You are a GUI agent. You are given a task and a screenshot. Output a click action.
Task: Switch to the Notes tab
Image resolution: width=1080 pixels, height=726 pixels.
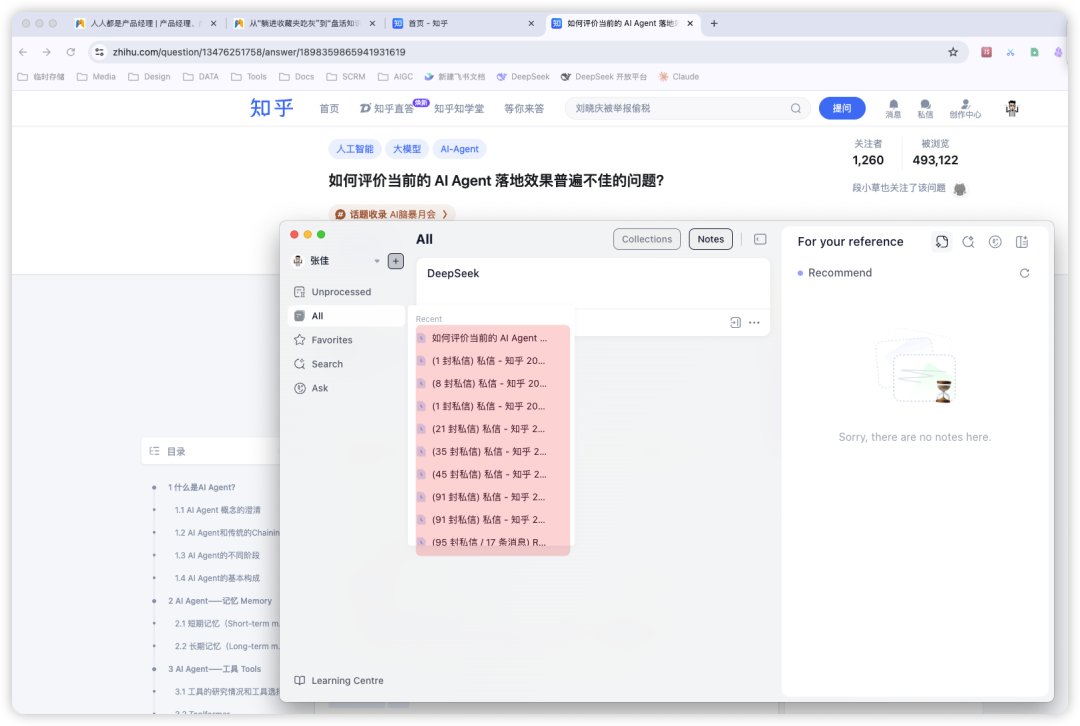point(710,239)
